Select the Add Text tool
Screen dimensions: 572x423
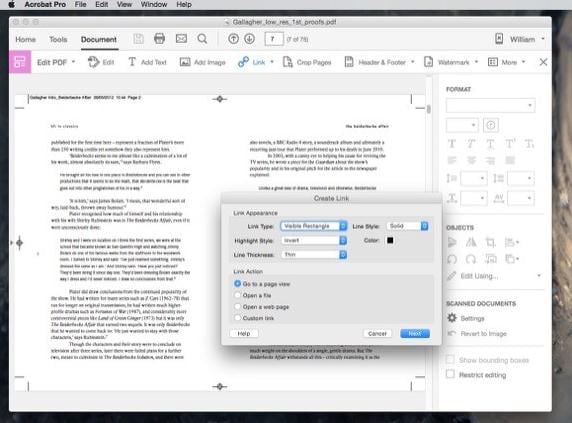147,62
